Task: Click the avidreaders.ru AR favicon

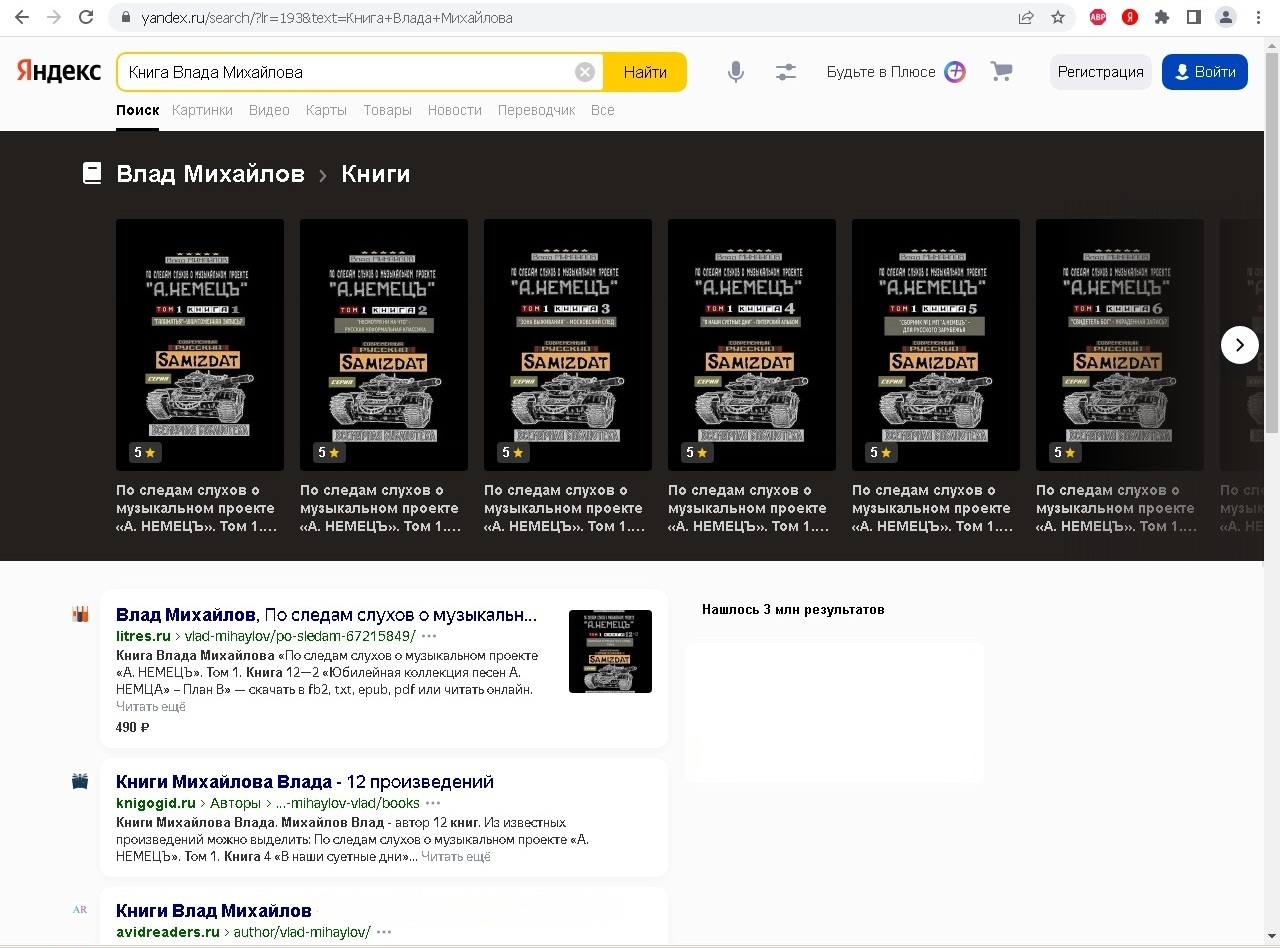Action: point(80,910)
